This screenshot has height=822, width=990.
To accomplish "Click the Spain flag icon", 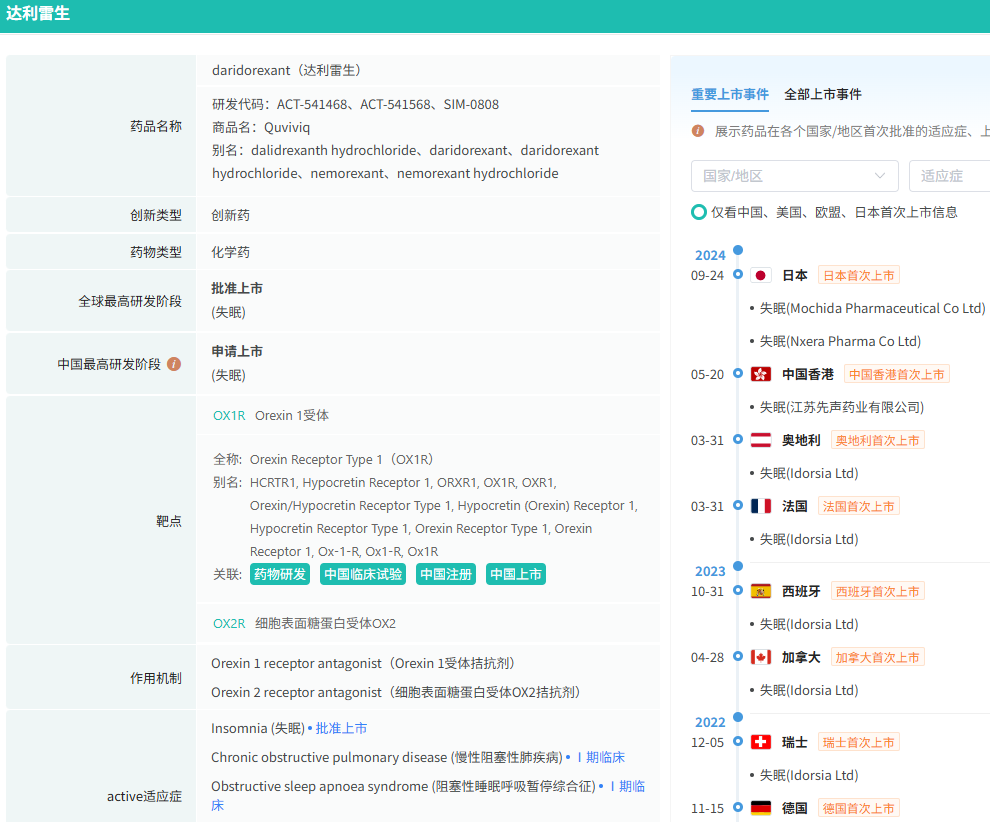I will pos(761,591).
